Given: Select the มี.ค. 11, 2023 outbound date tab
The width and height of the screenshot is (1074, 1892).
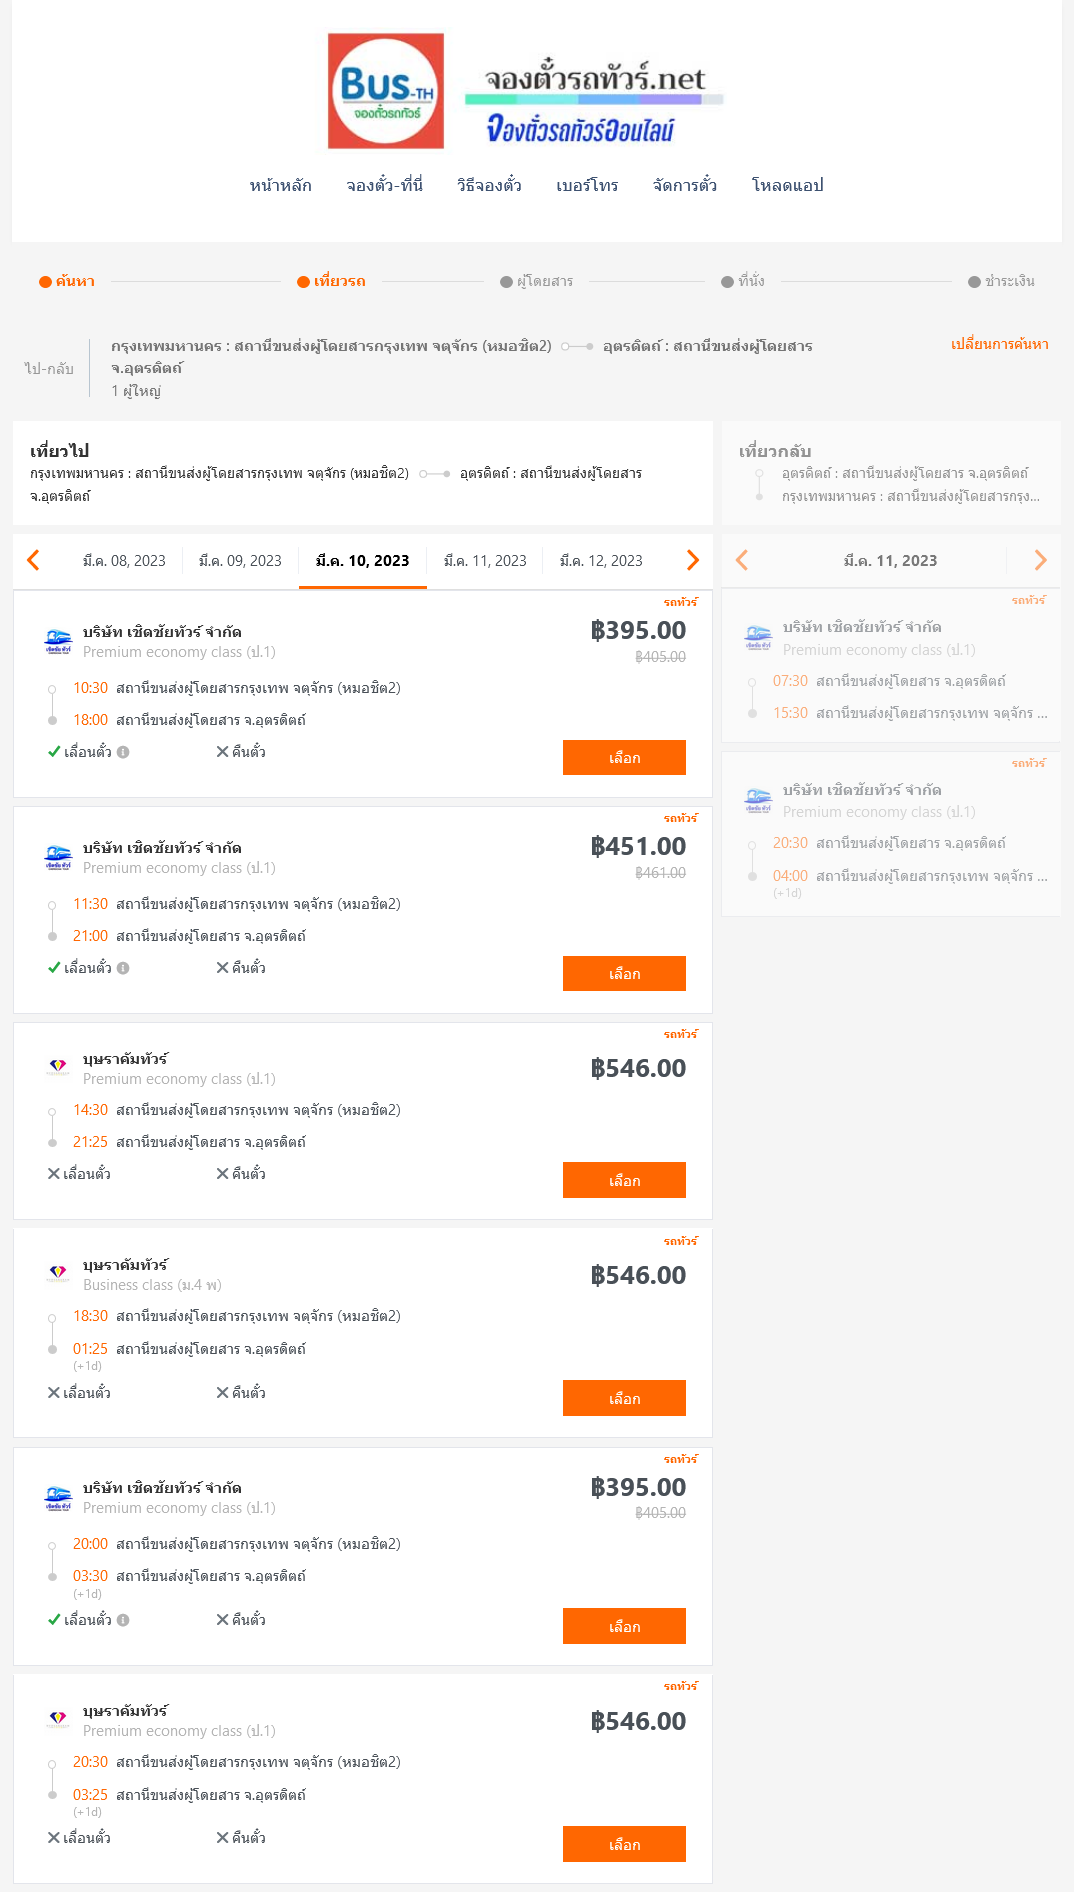Looking at the screenshot, I should pos(485,561).
